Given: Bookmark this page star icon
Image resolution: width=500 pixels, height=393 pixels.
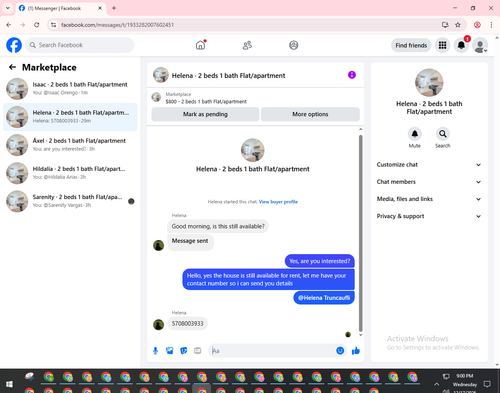Looking at the screenshot, I should (x=458, y=25).
